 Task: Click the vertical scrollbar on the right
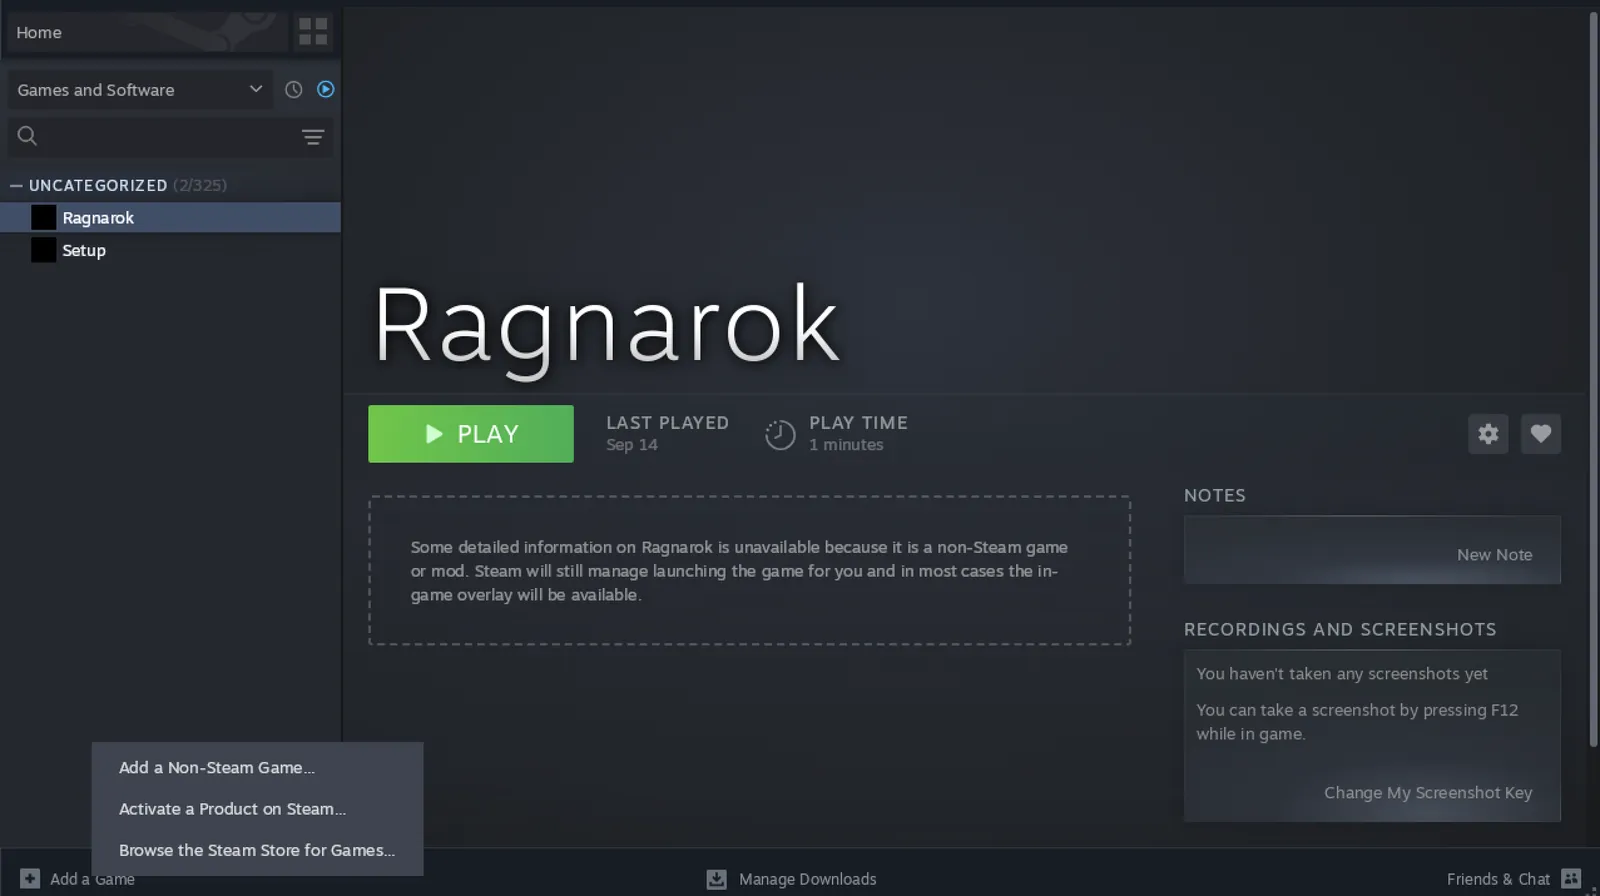[1593, 380]
